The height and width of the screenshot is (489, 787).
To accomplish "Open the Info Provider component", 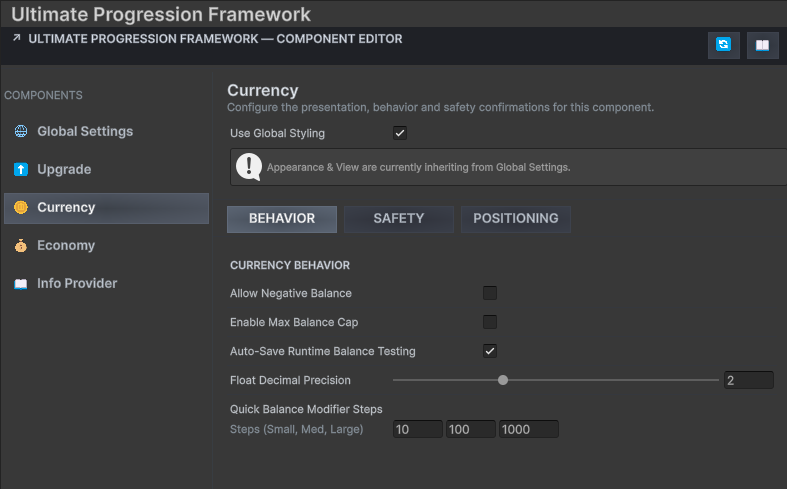I will (x=106, y=284).
